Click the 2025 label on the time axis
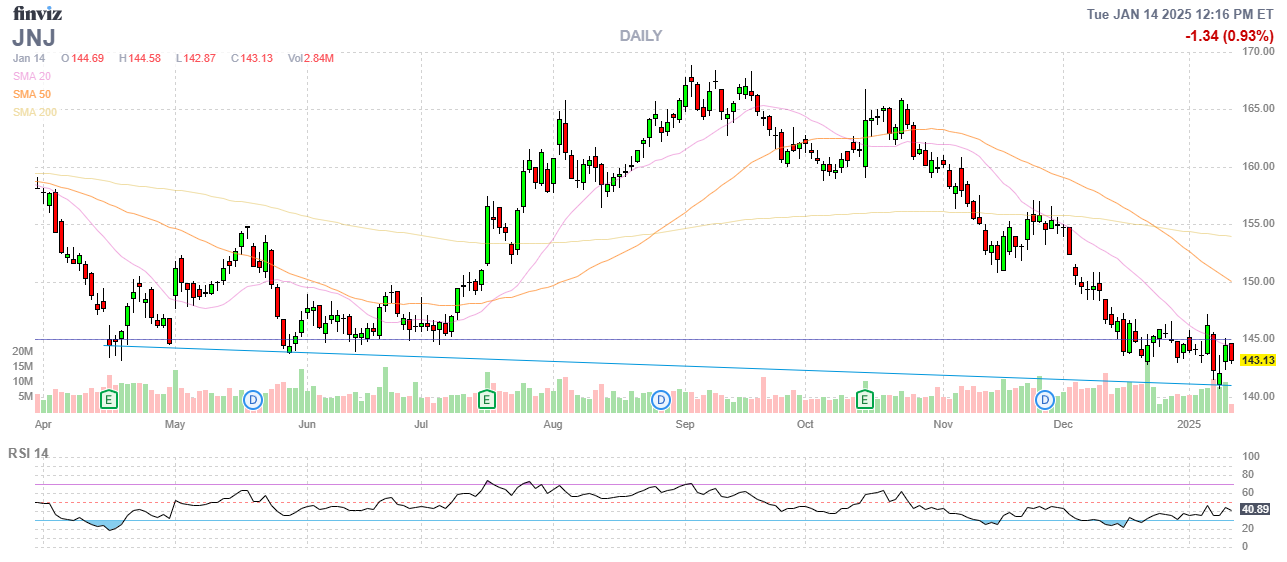1287x562 pixels. click(x=1189, y=425)
